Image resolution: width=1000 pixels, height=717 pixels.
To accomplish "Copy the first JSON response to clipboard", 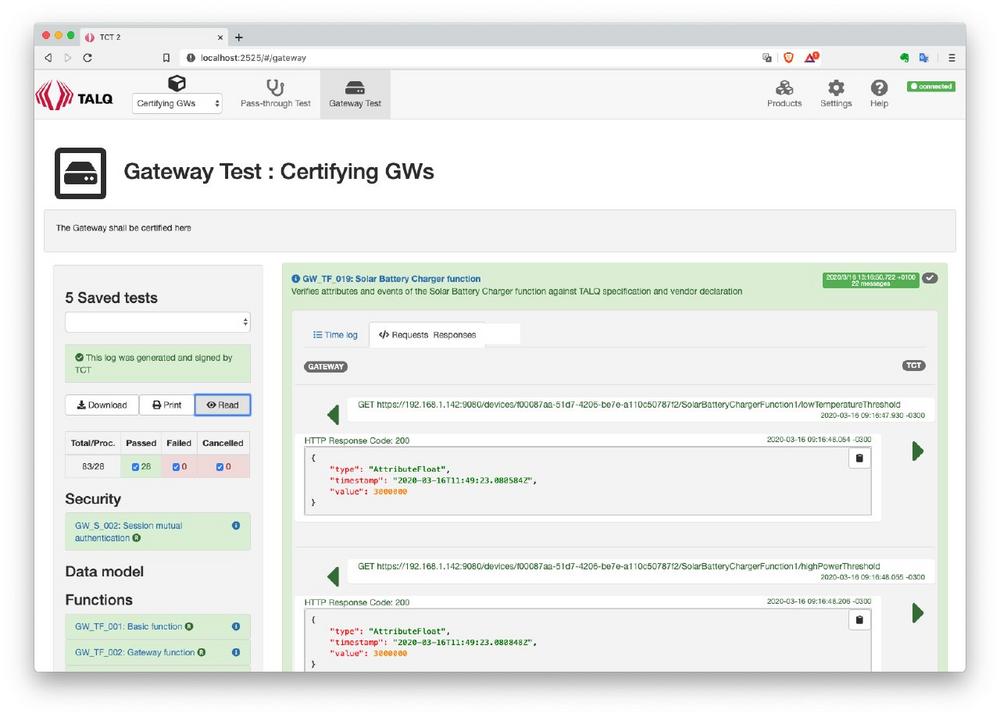I will [x=859, y=458].
